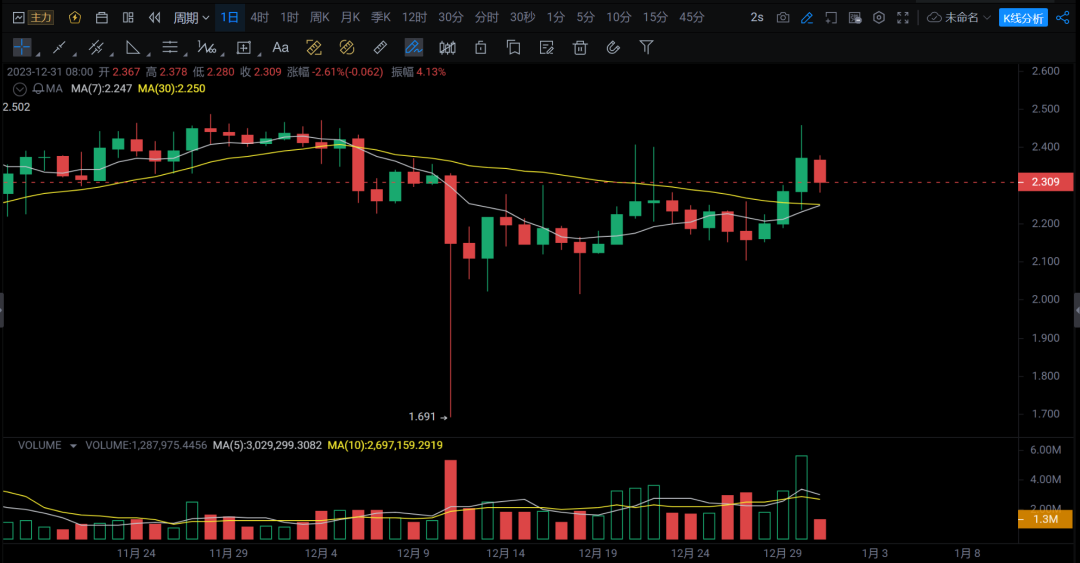Select the 30分 timeframe
The width and height of the screenshot is (1080, 563).
click(451, 17)
